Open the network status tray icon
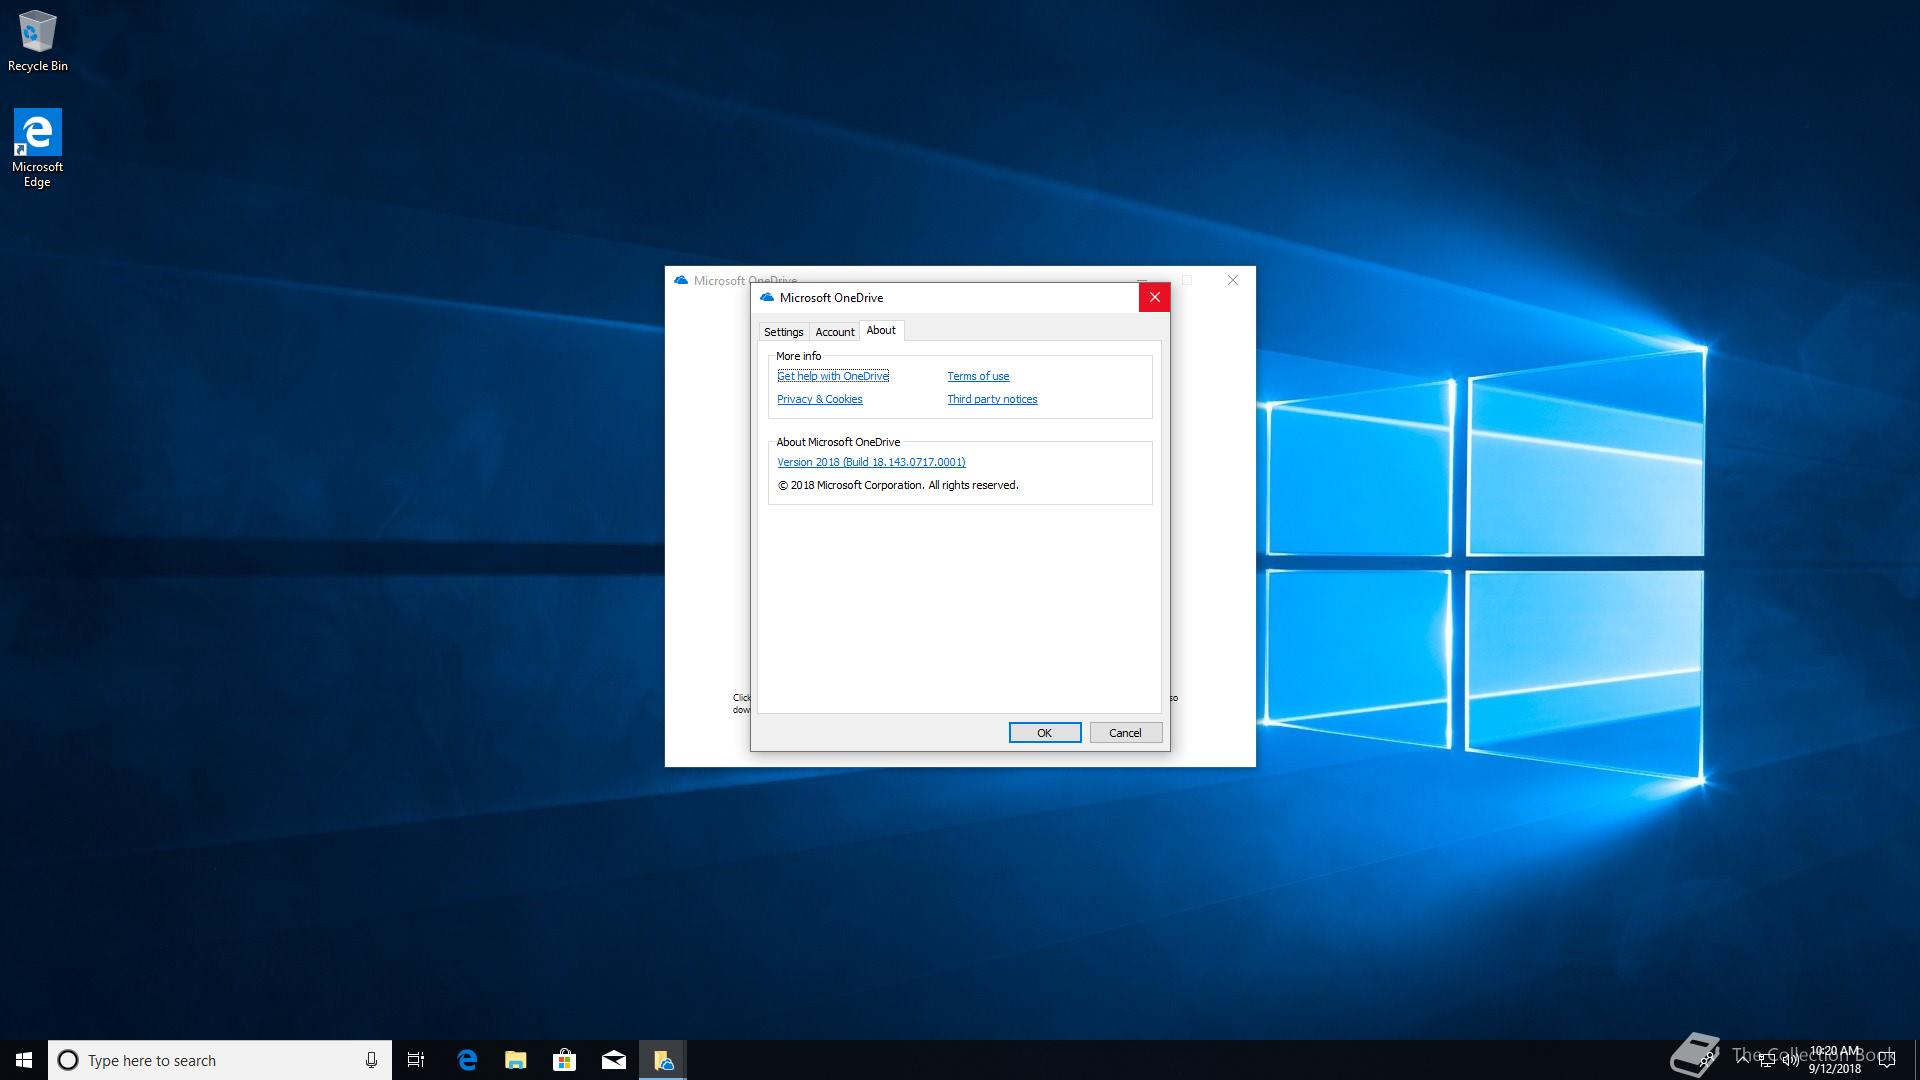The height and width of the screenshot is (1080, 1920). [1767, 1060]
